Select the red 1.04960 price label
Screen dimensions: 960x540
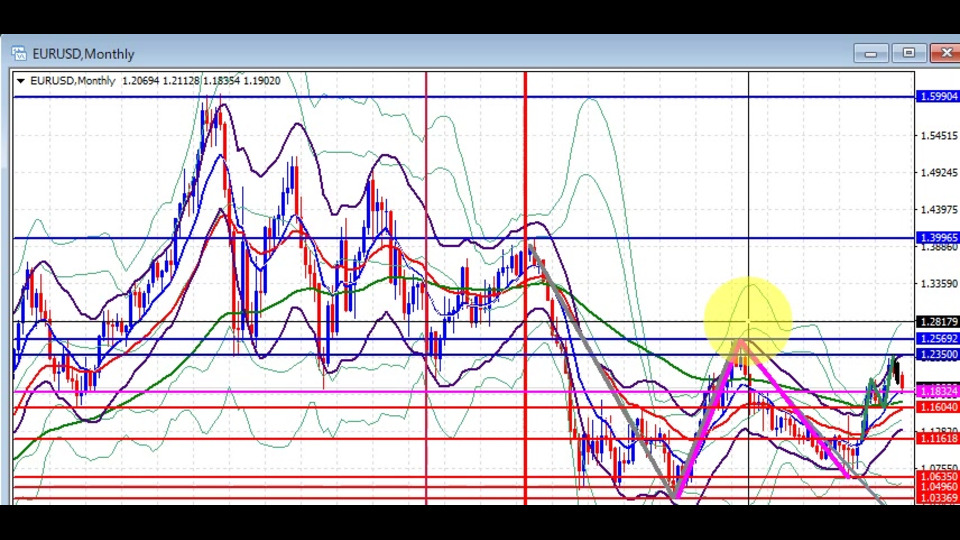pyautogui.click(x=937, y=487)
